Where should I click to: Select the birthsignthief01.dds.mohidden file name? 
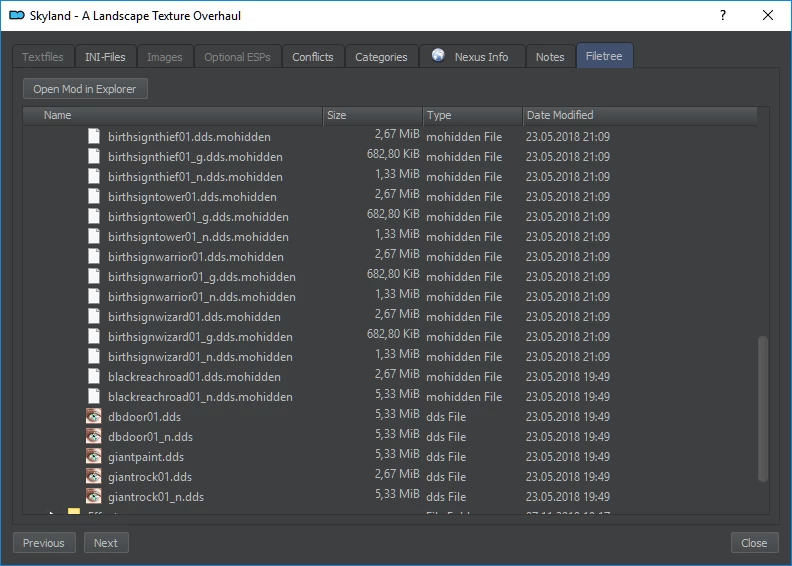[189, 137]
